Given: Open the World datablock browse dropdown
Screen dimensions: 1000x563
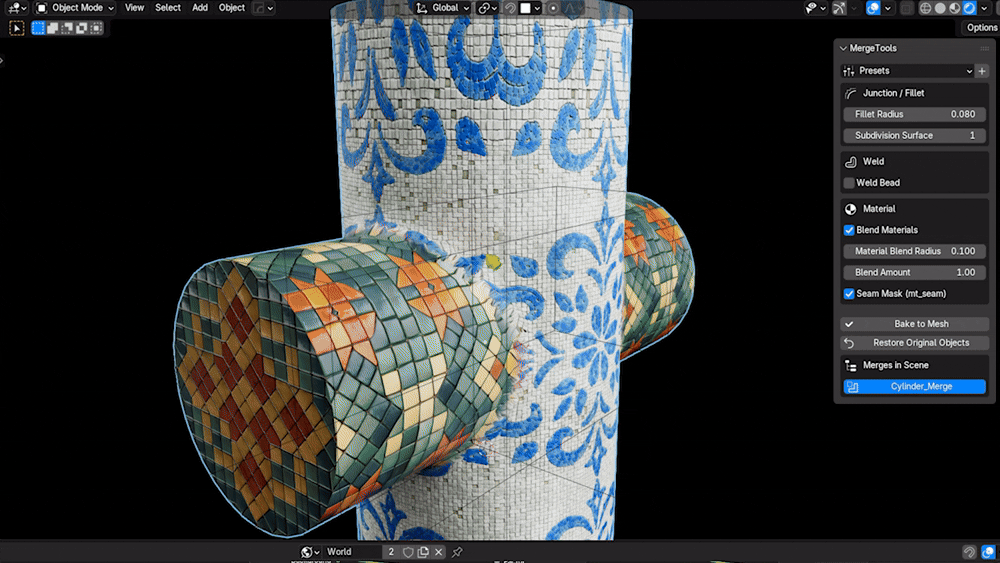Looking at the screenshot, I should [310, 552].
